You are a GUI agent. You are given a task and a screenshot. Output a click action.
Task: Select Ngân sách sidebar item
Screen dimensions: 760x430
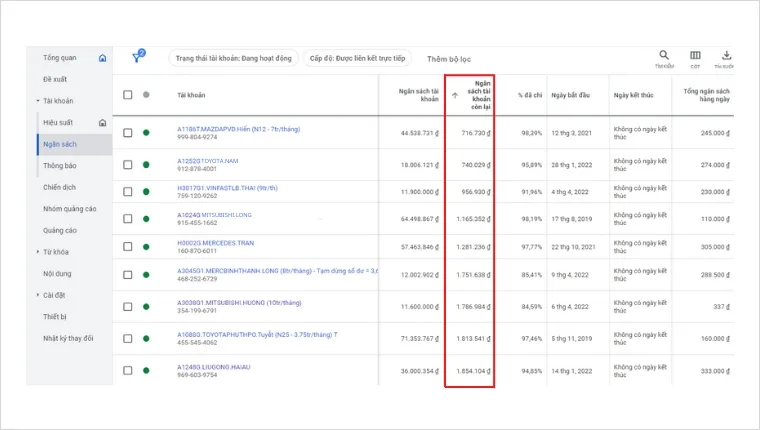coord(60,144)
